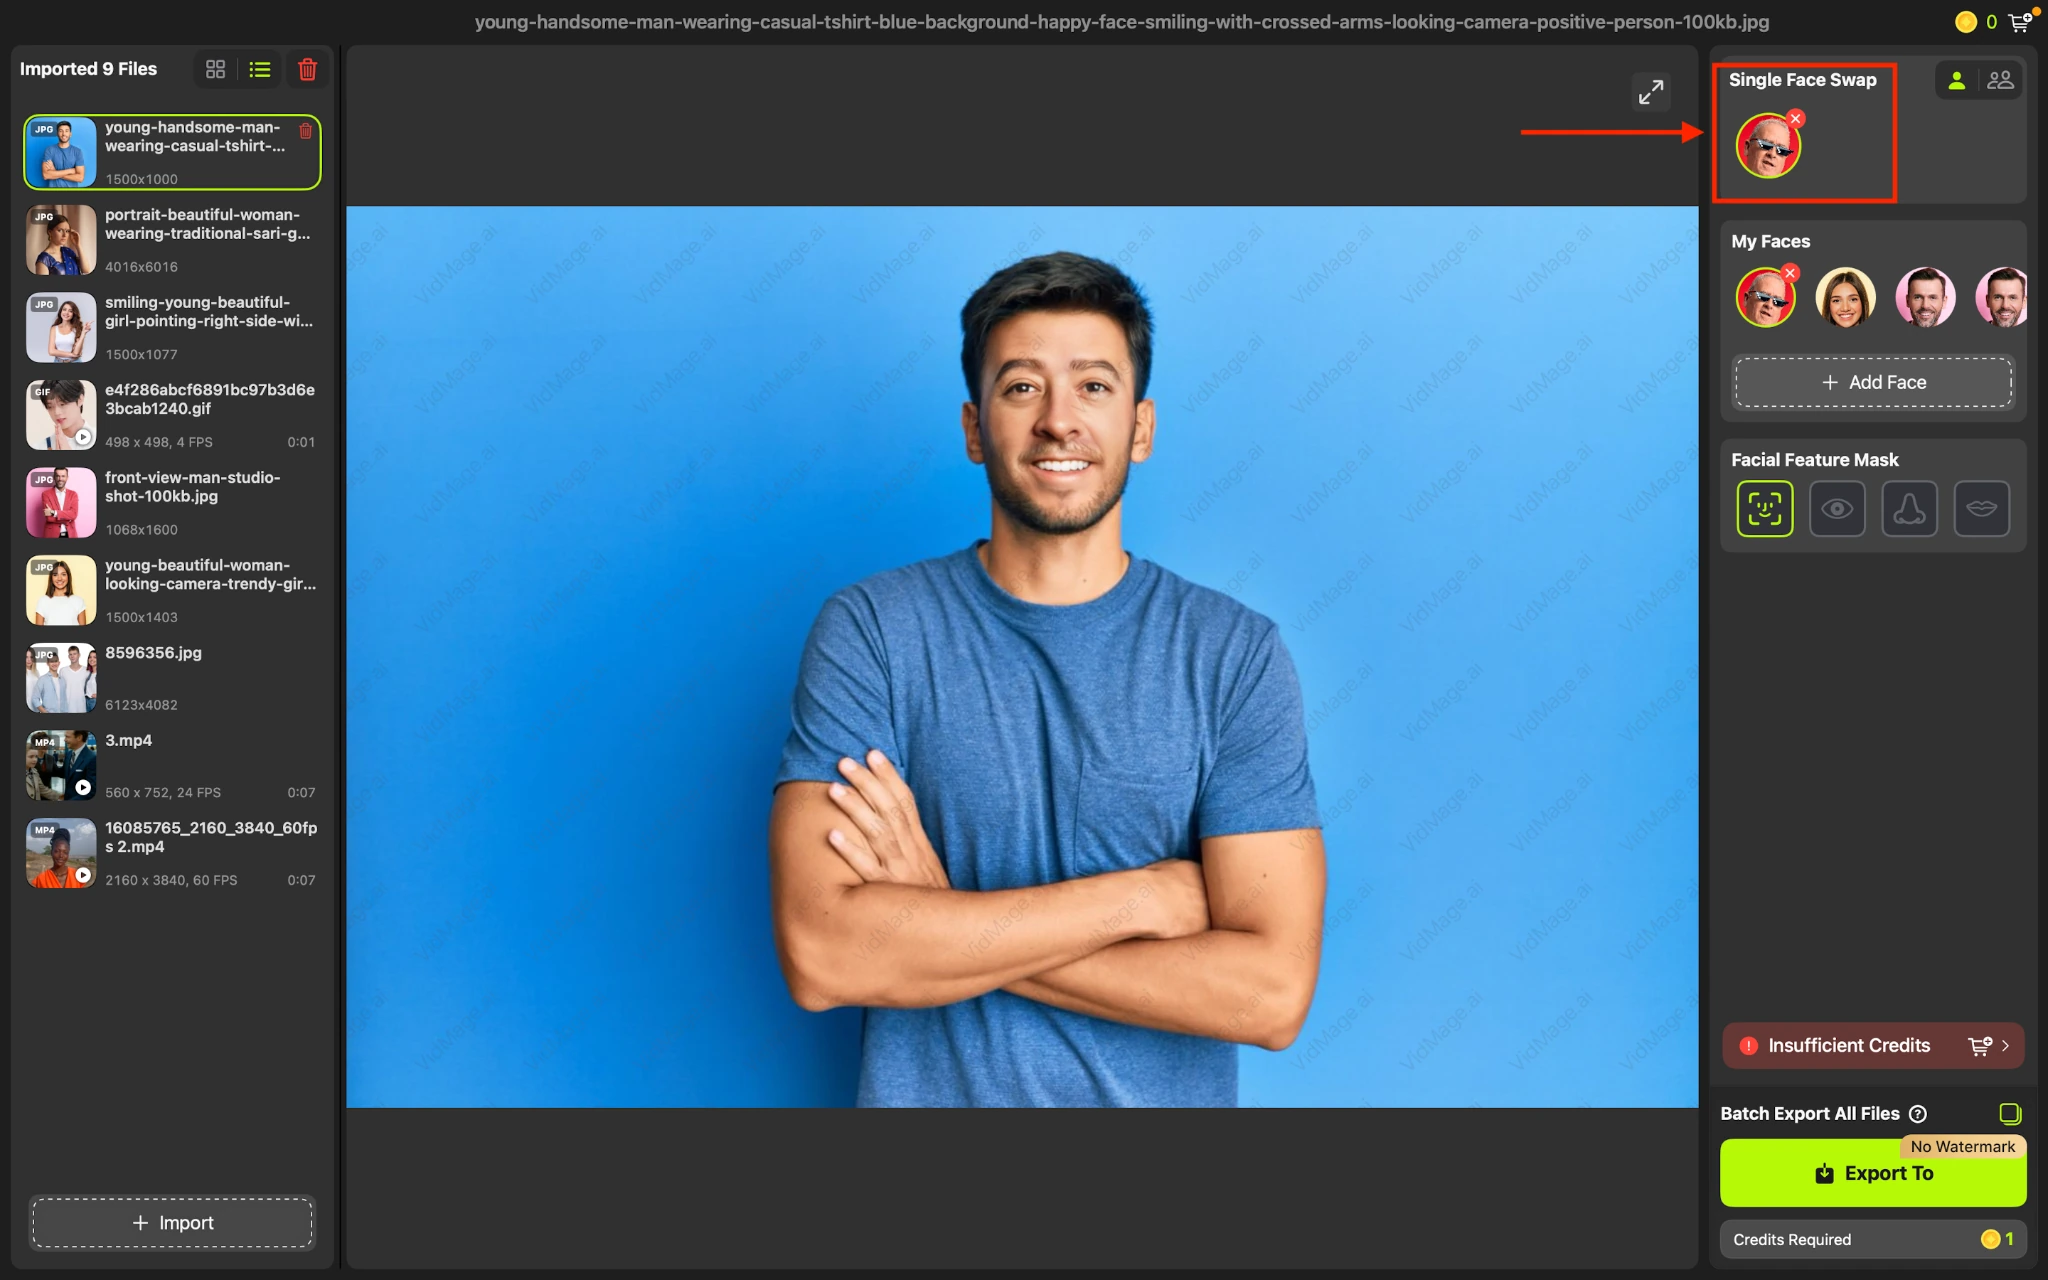Screen dimensions: 2048x1280
Task: Delete all imported files with trash icon
Action: (x=308, y=69)
